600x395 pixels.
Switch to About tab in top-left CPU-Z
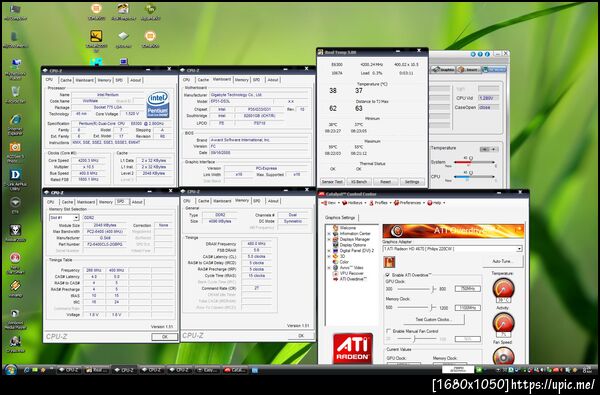click(135, 80)
